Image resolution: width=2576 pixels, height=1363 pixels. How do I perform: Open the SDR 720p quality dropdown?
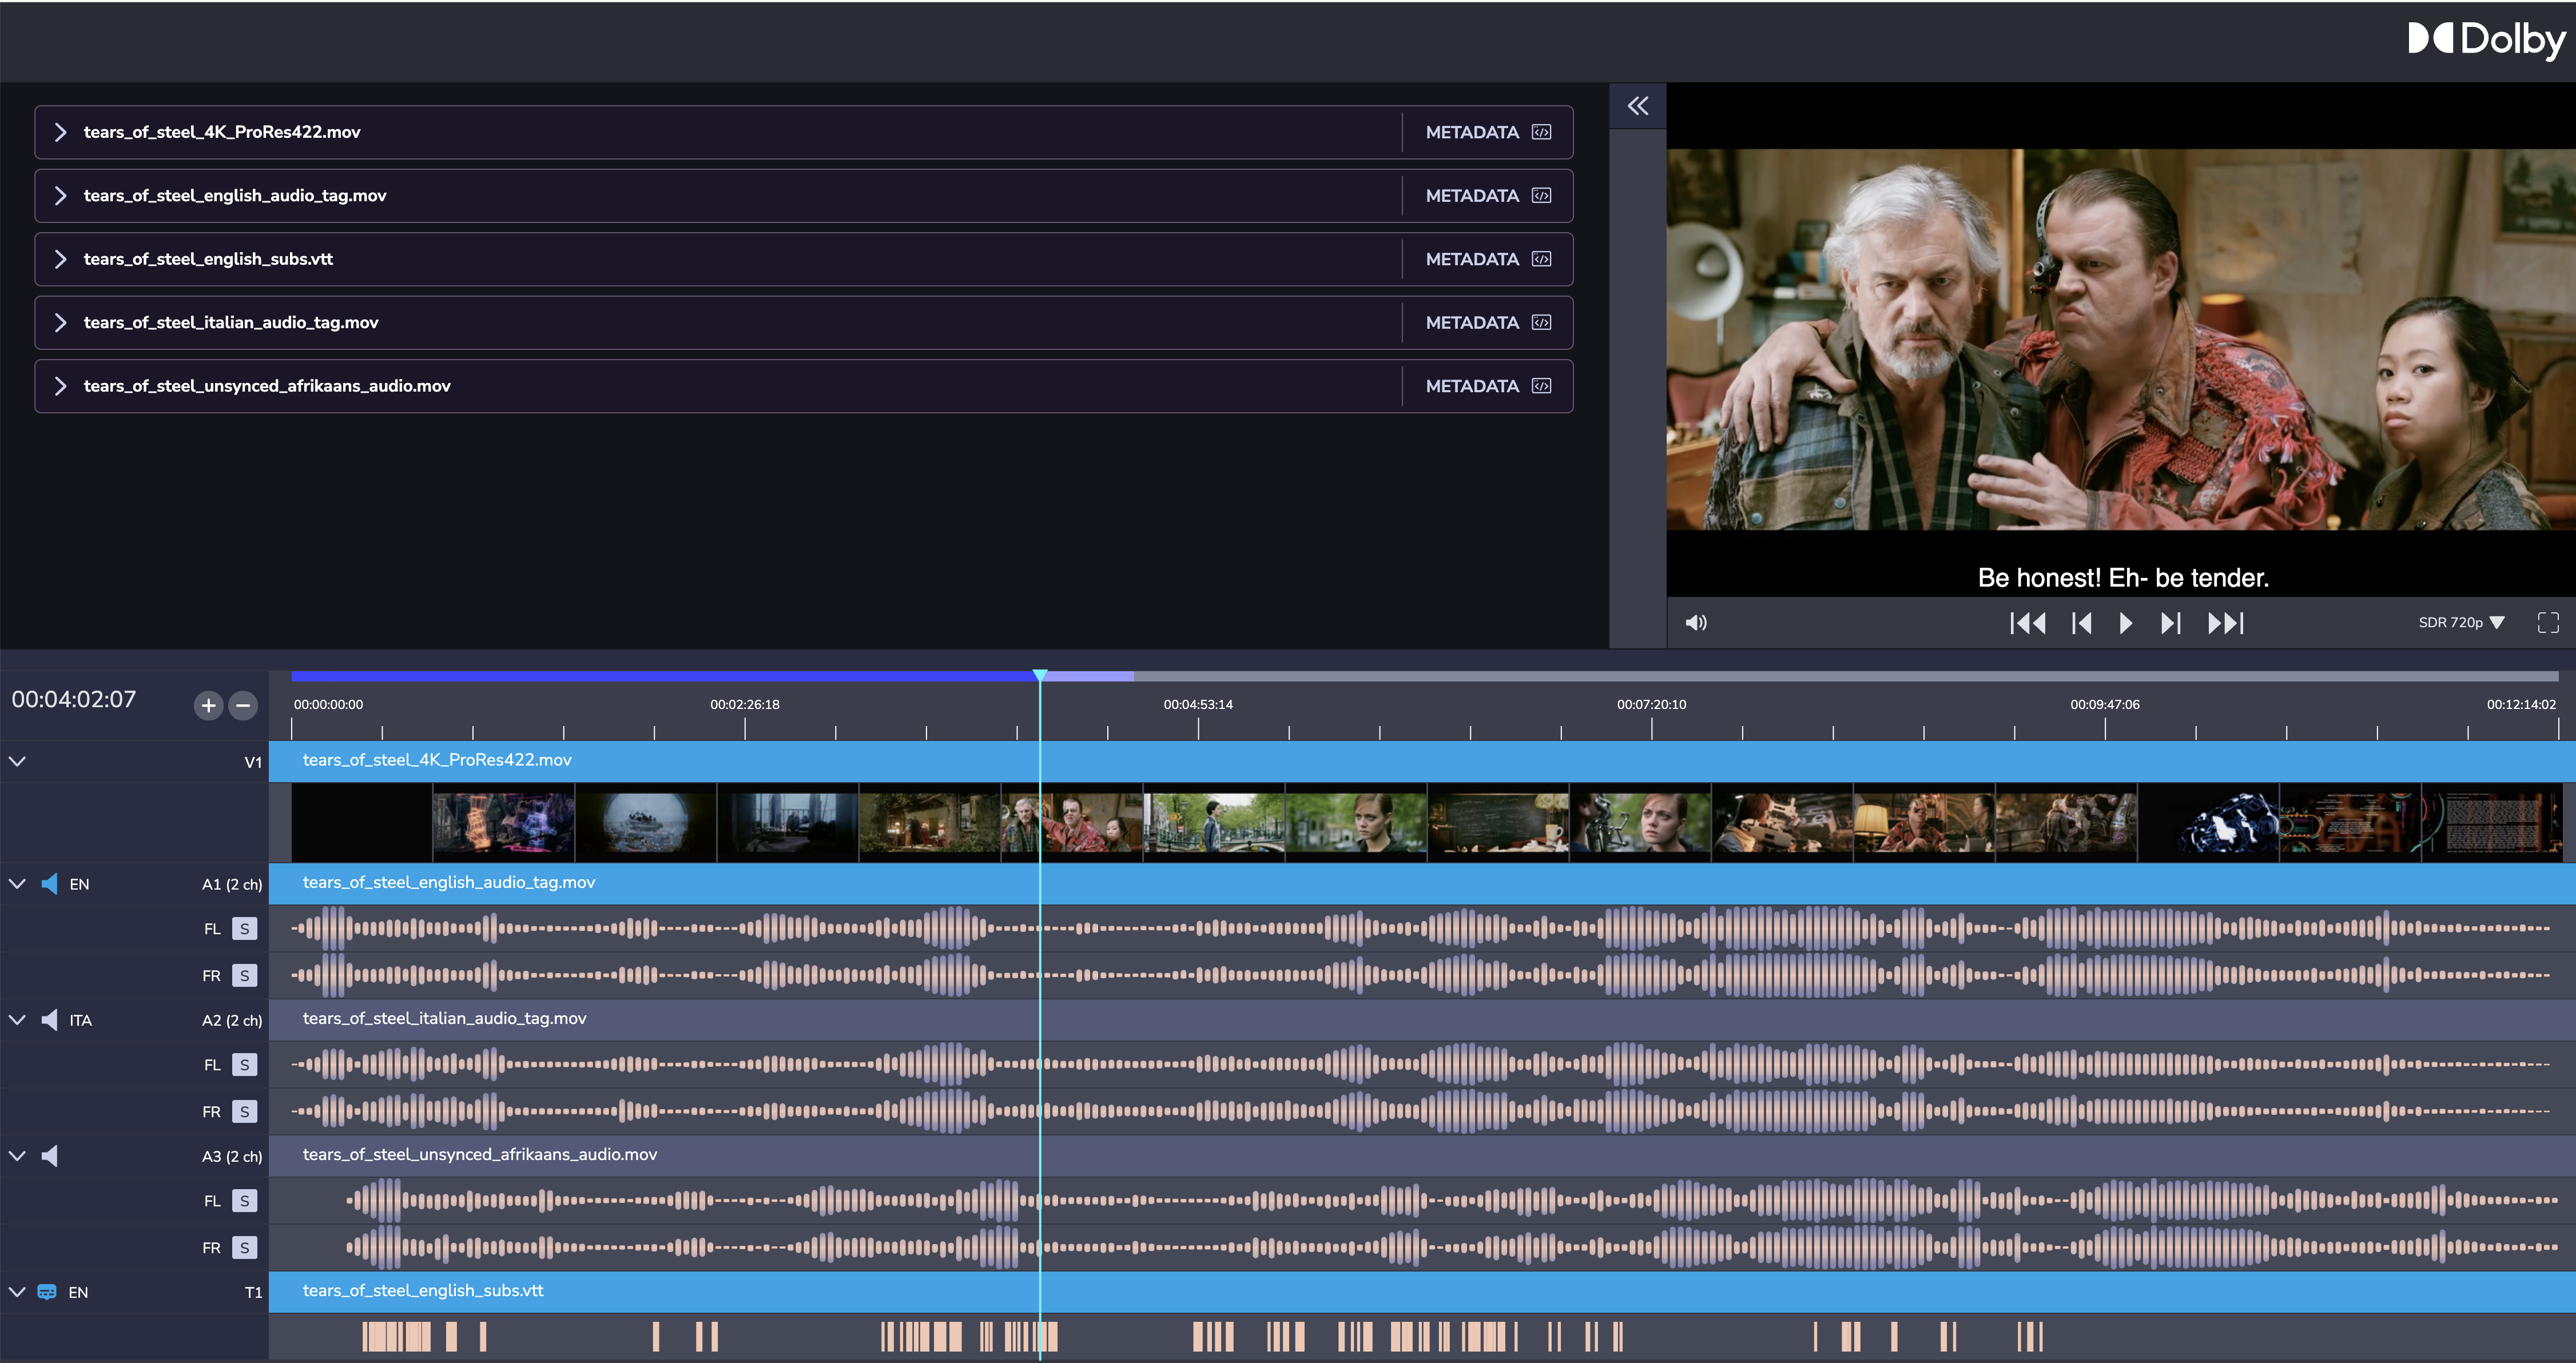tap(2461, 623)
